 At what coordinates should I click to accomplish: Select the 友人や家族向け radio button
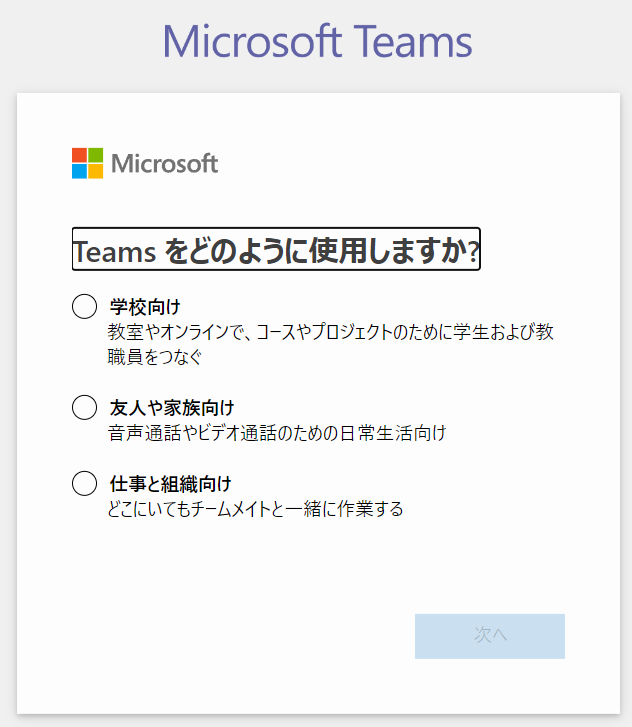(x=84, y=407)
